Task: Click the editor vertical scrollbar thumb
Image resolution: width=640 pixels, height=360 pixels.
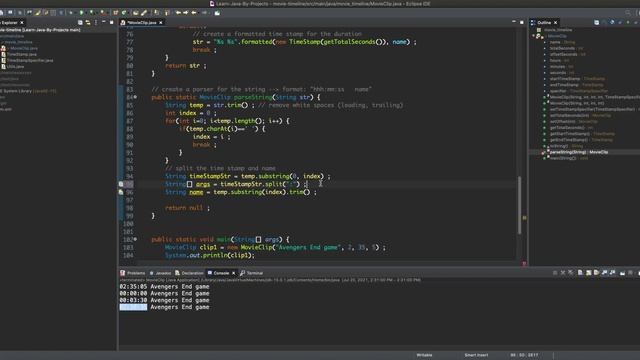Action: tap(520, 205)
